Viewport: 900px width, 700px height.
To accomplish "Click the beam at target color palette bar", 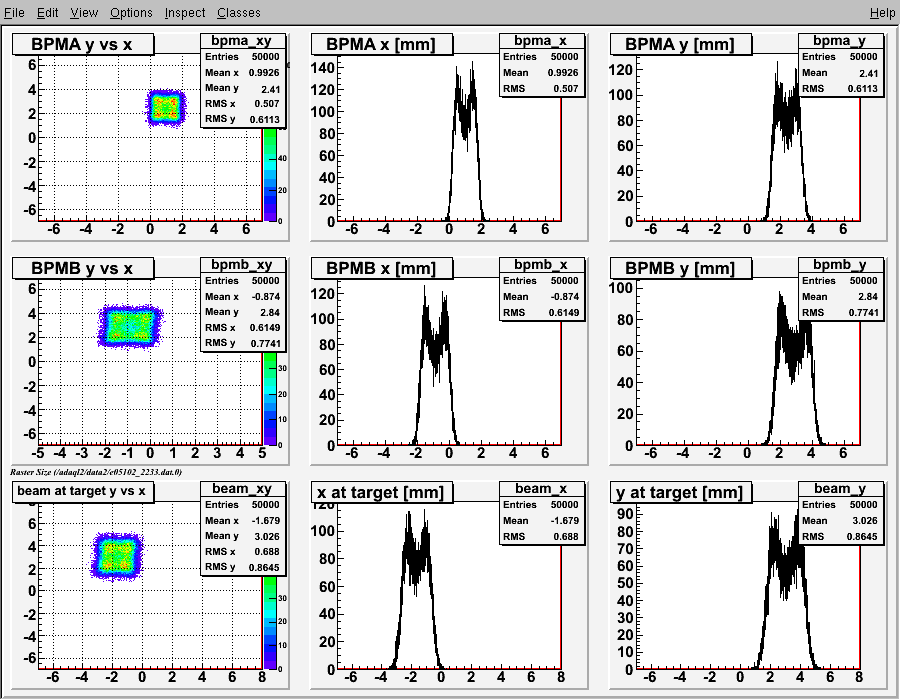I will pyautogui.click(x=270, y=623).
